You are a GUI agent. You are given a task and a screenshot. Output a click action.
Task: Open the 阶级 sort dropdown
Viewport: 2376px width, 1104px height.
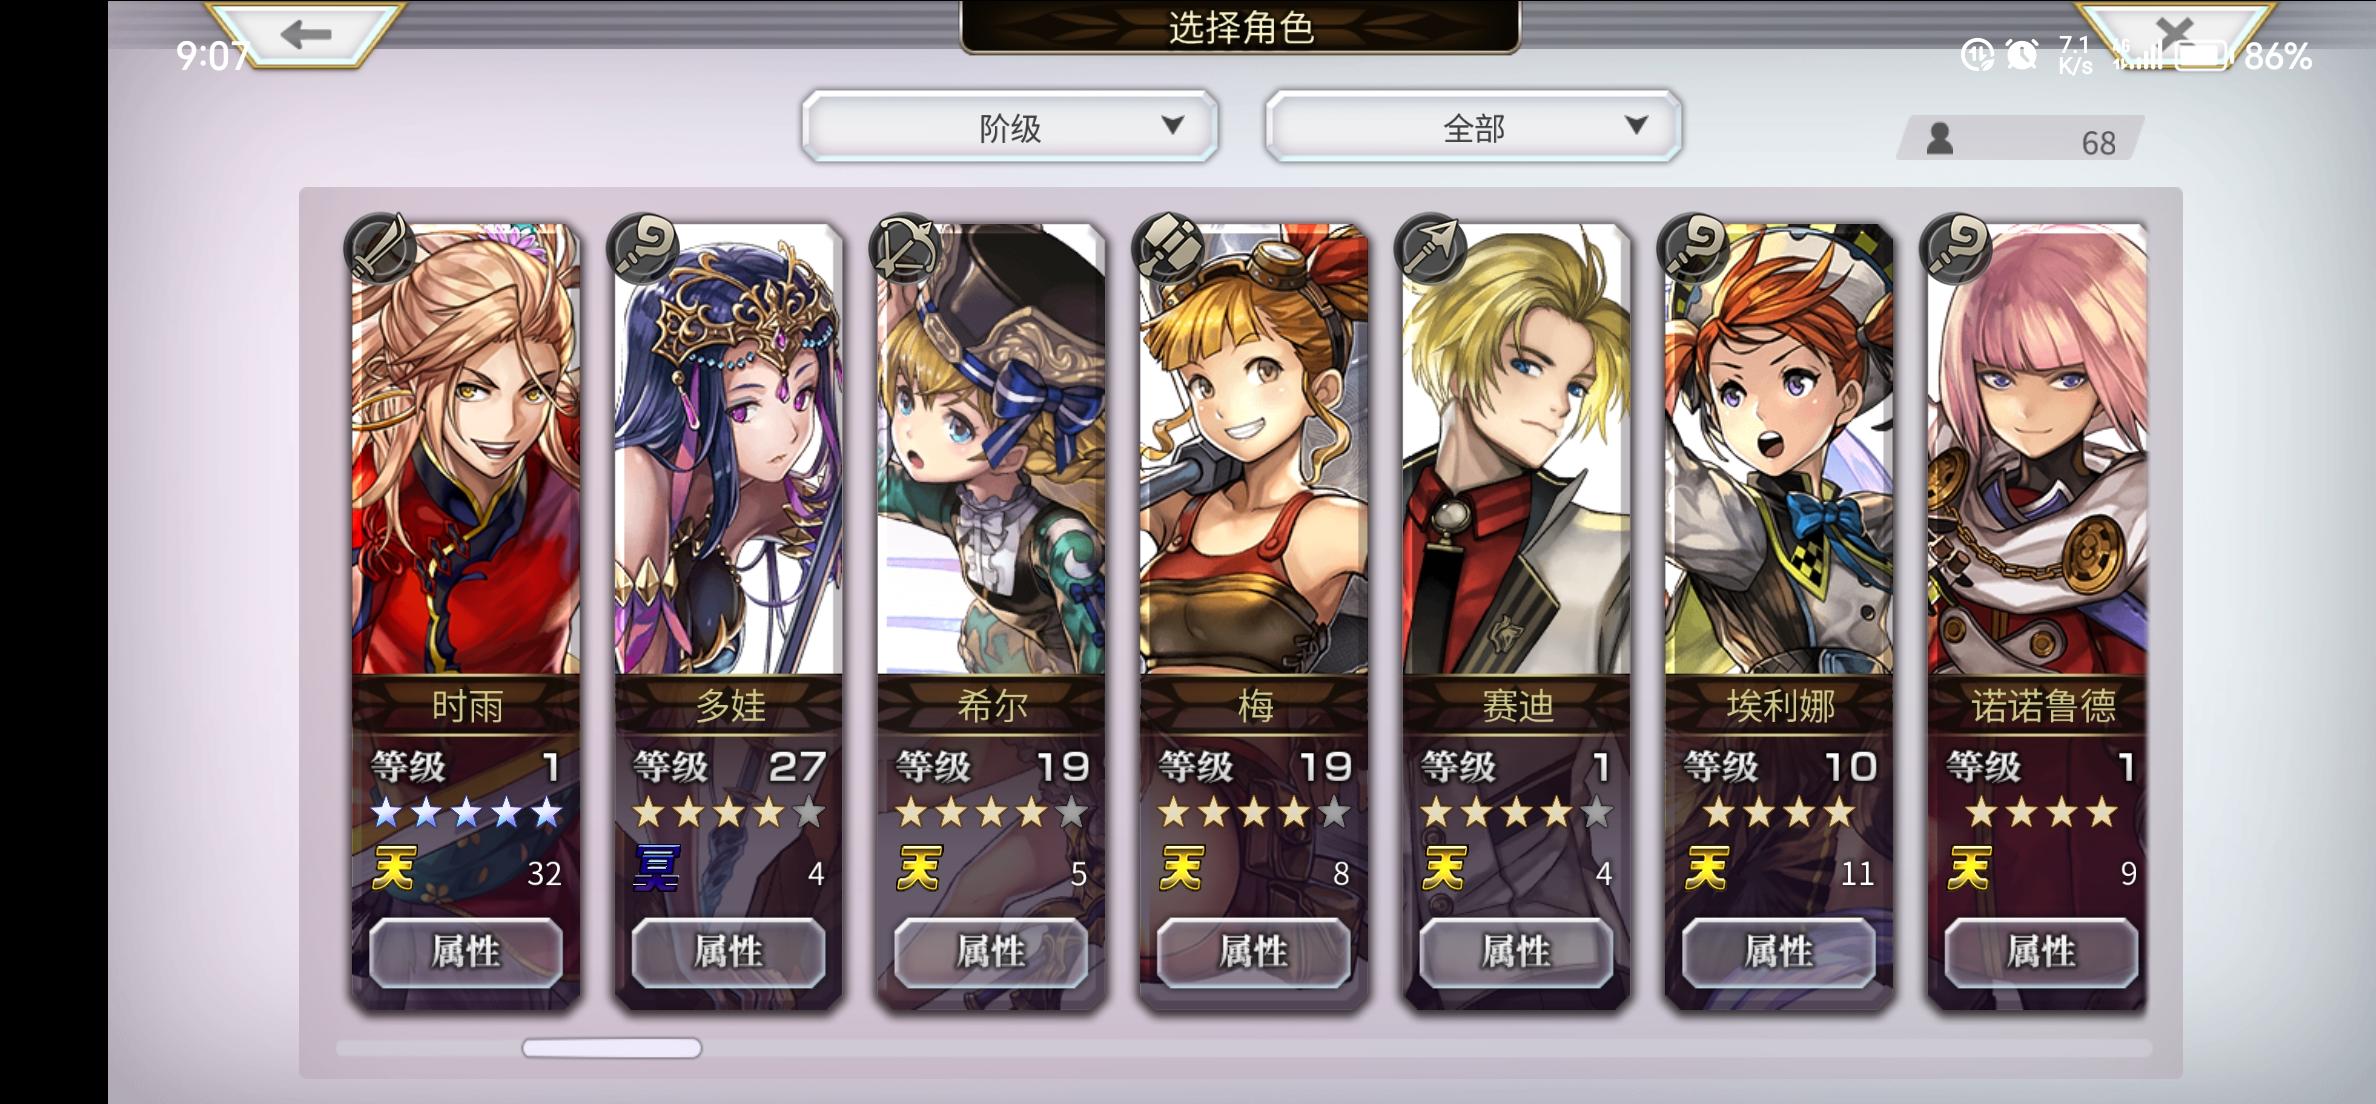[1010, 127]
